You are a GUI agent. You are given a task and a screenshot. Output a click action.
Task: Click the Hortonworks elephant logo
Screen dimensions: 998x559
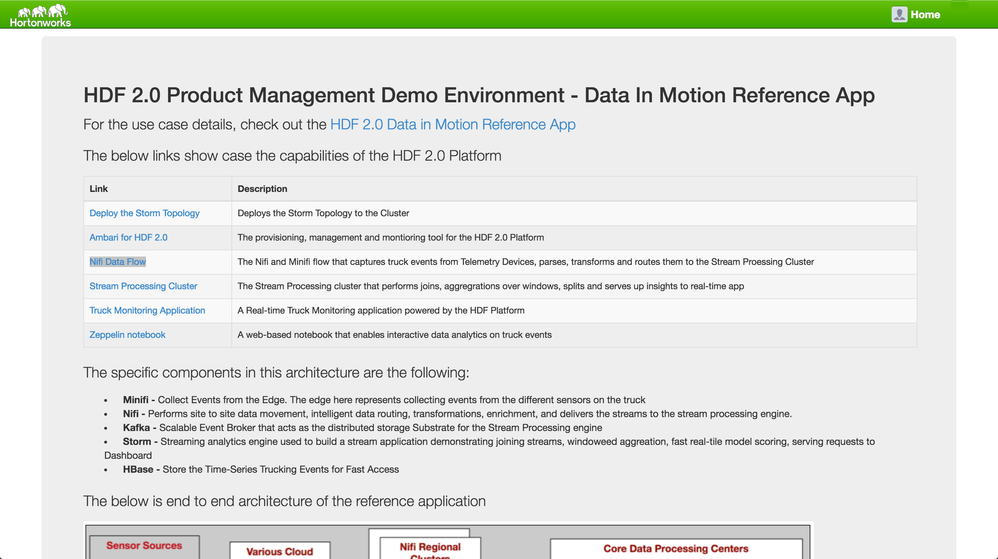tap(40, 14)
